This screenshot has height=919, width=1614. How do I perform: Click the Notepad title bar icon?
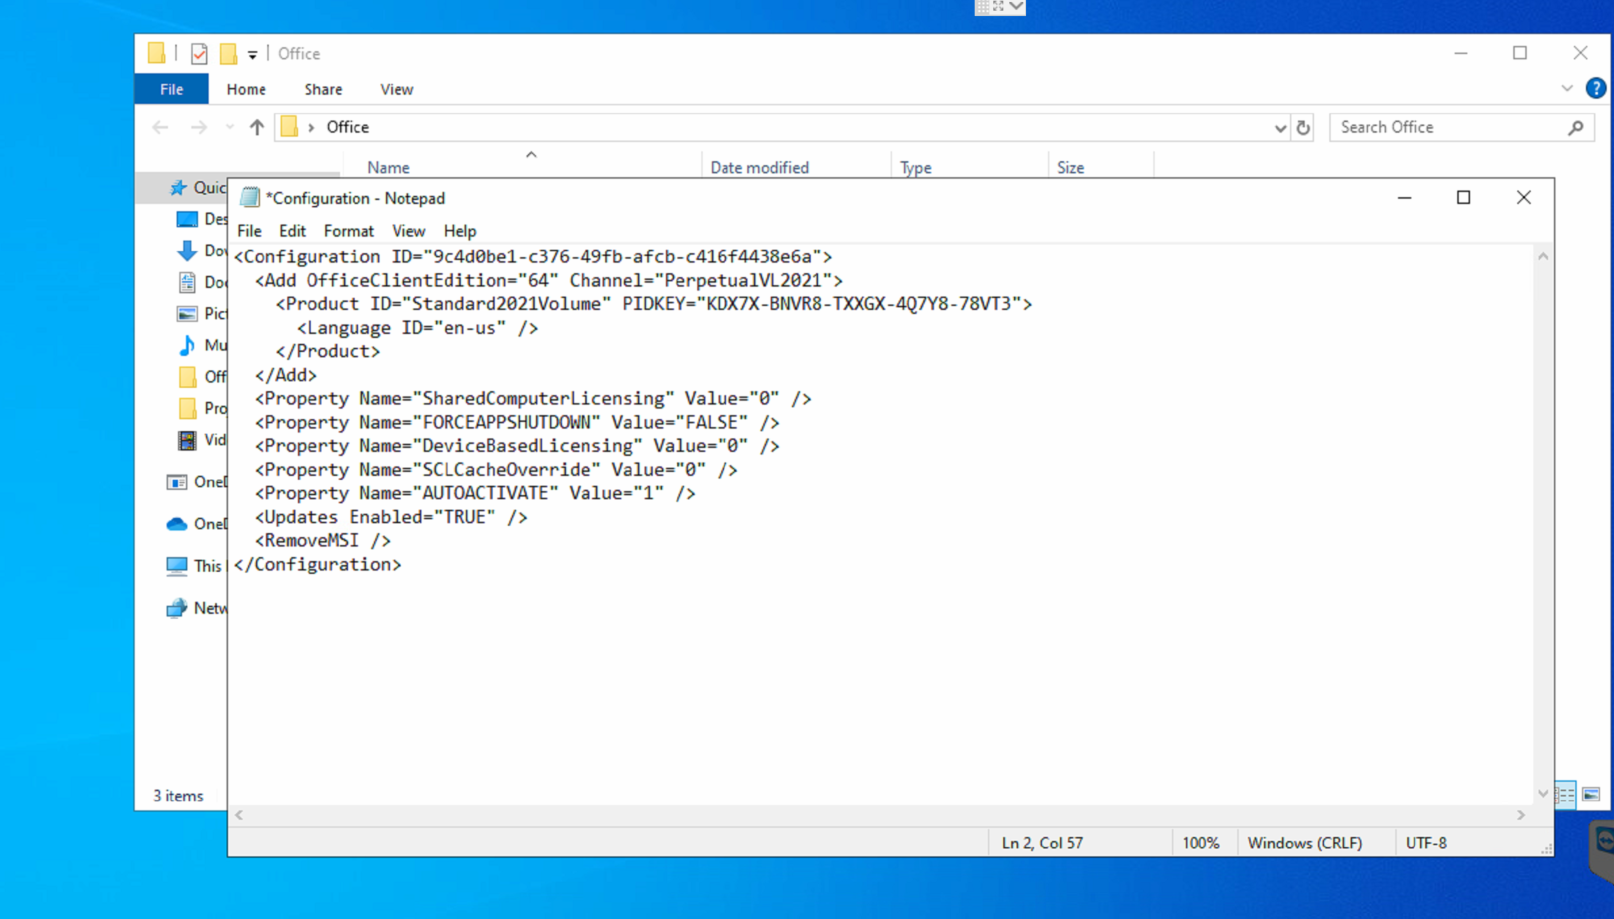[x=250, y=198]
